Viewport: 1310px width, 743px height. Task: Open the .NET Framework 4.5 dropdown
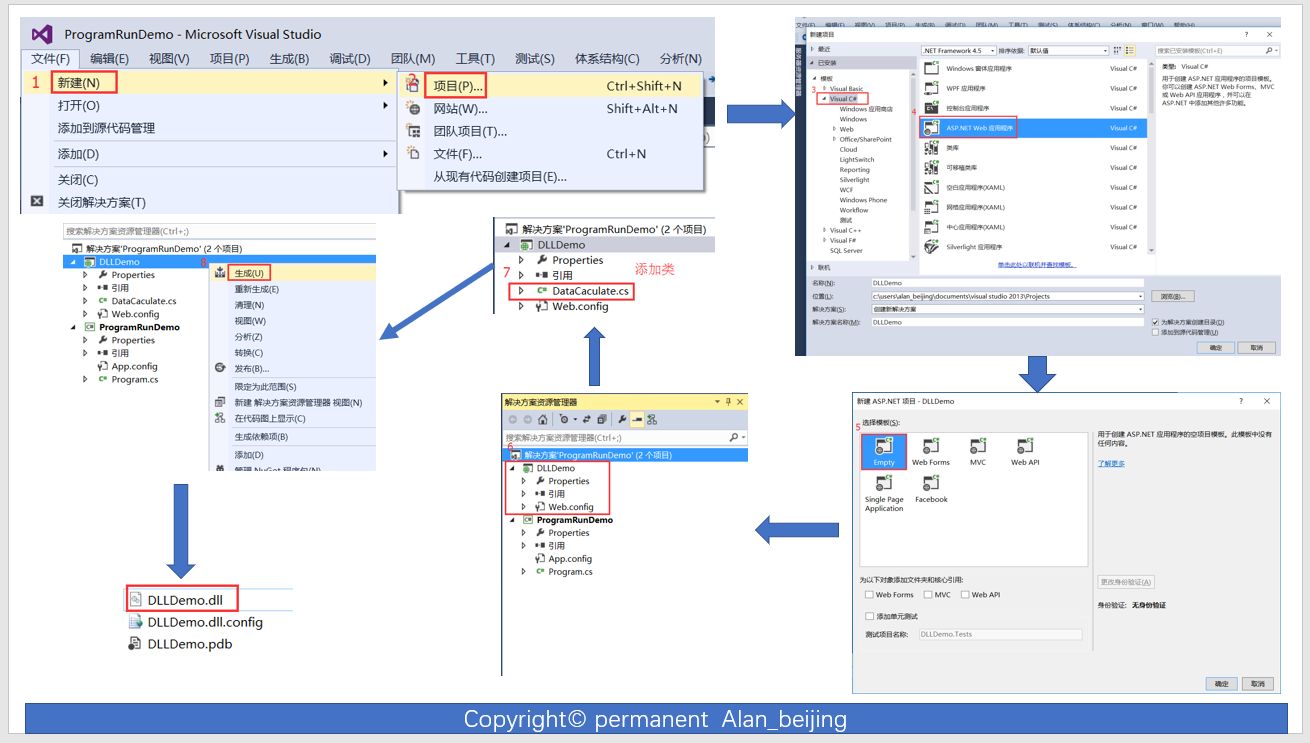pos(993,50)
